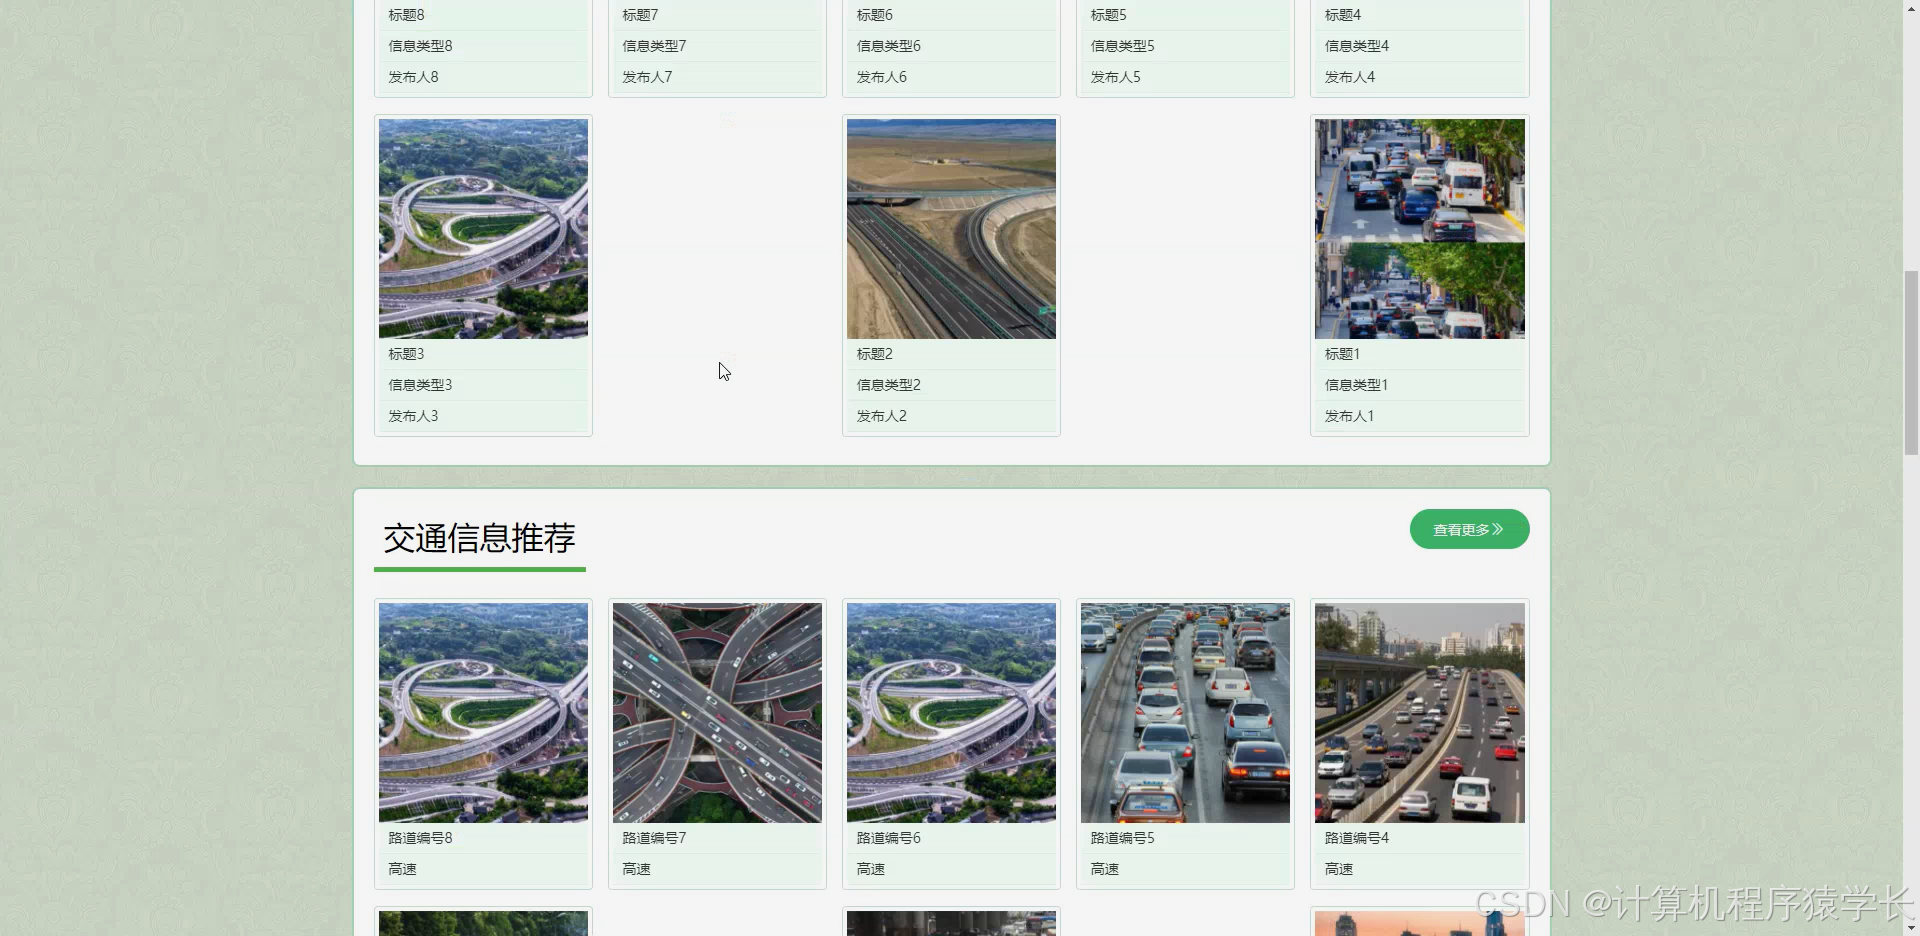Image resolution: width=1920 pixels, height=936 pixels.
Task: Click 发布人8 text
Action: [413, 77]
